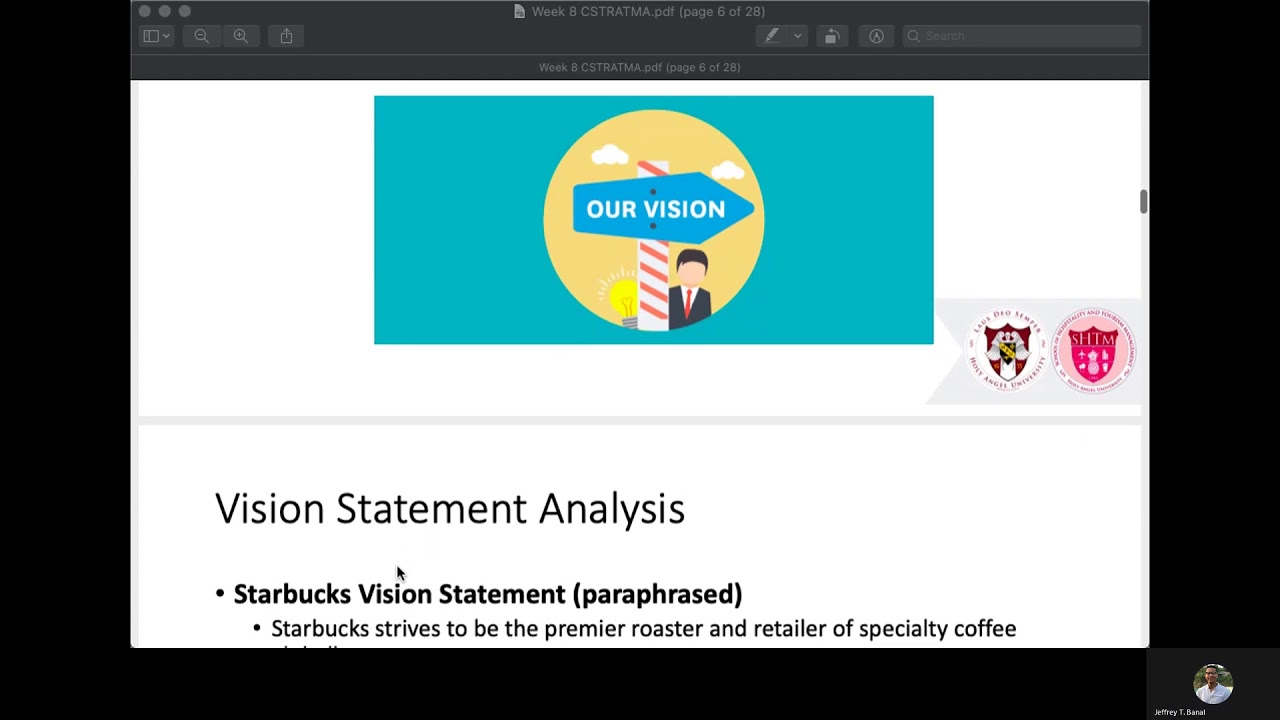Maximize the Preview window

point(184,11)
